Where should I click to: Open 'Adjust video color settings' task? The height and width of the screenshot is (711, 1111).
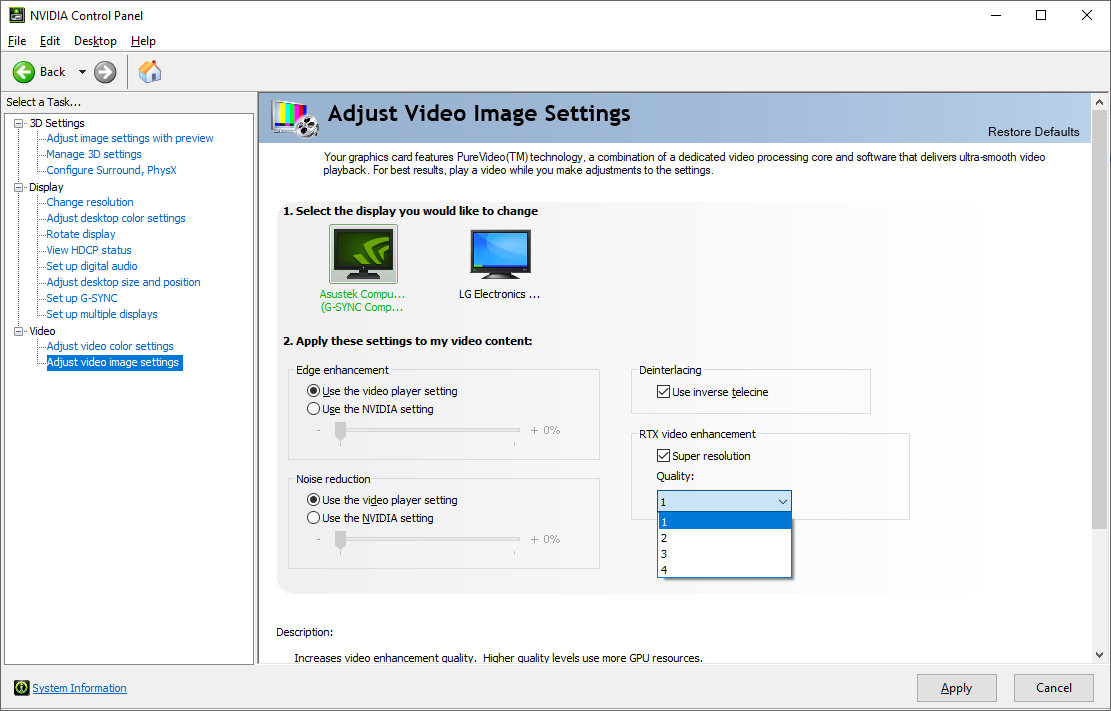[110, 346]
